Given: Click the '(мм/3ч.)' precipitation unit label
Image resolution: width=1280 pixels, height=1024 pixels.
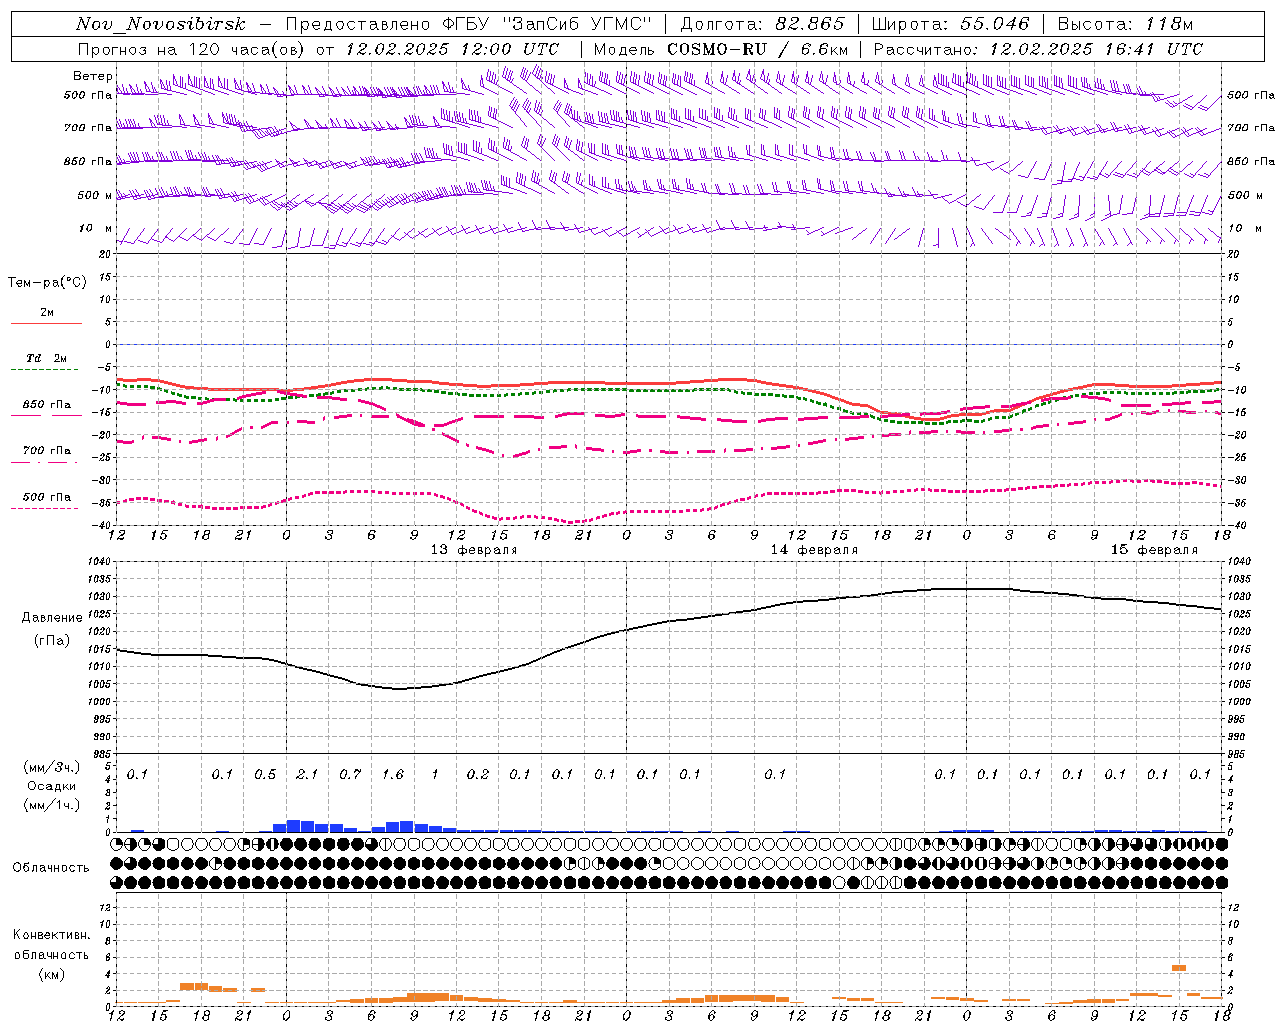Looking at the screenshot, I should pyautogui.click(x=53, y=767).
